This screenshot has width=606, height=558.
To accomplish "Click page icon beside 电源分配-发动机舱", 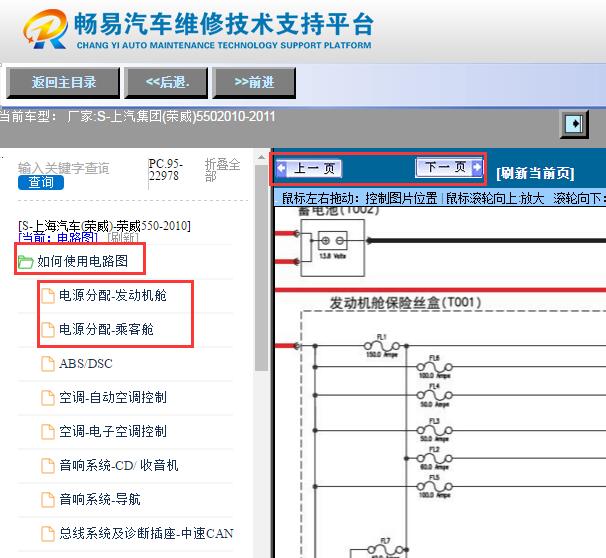I will coord(48,296).
